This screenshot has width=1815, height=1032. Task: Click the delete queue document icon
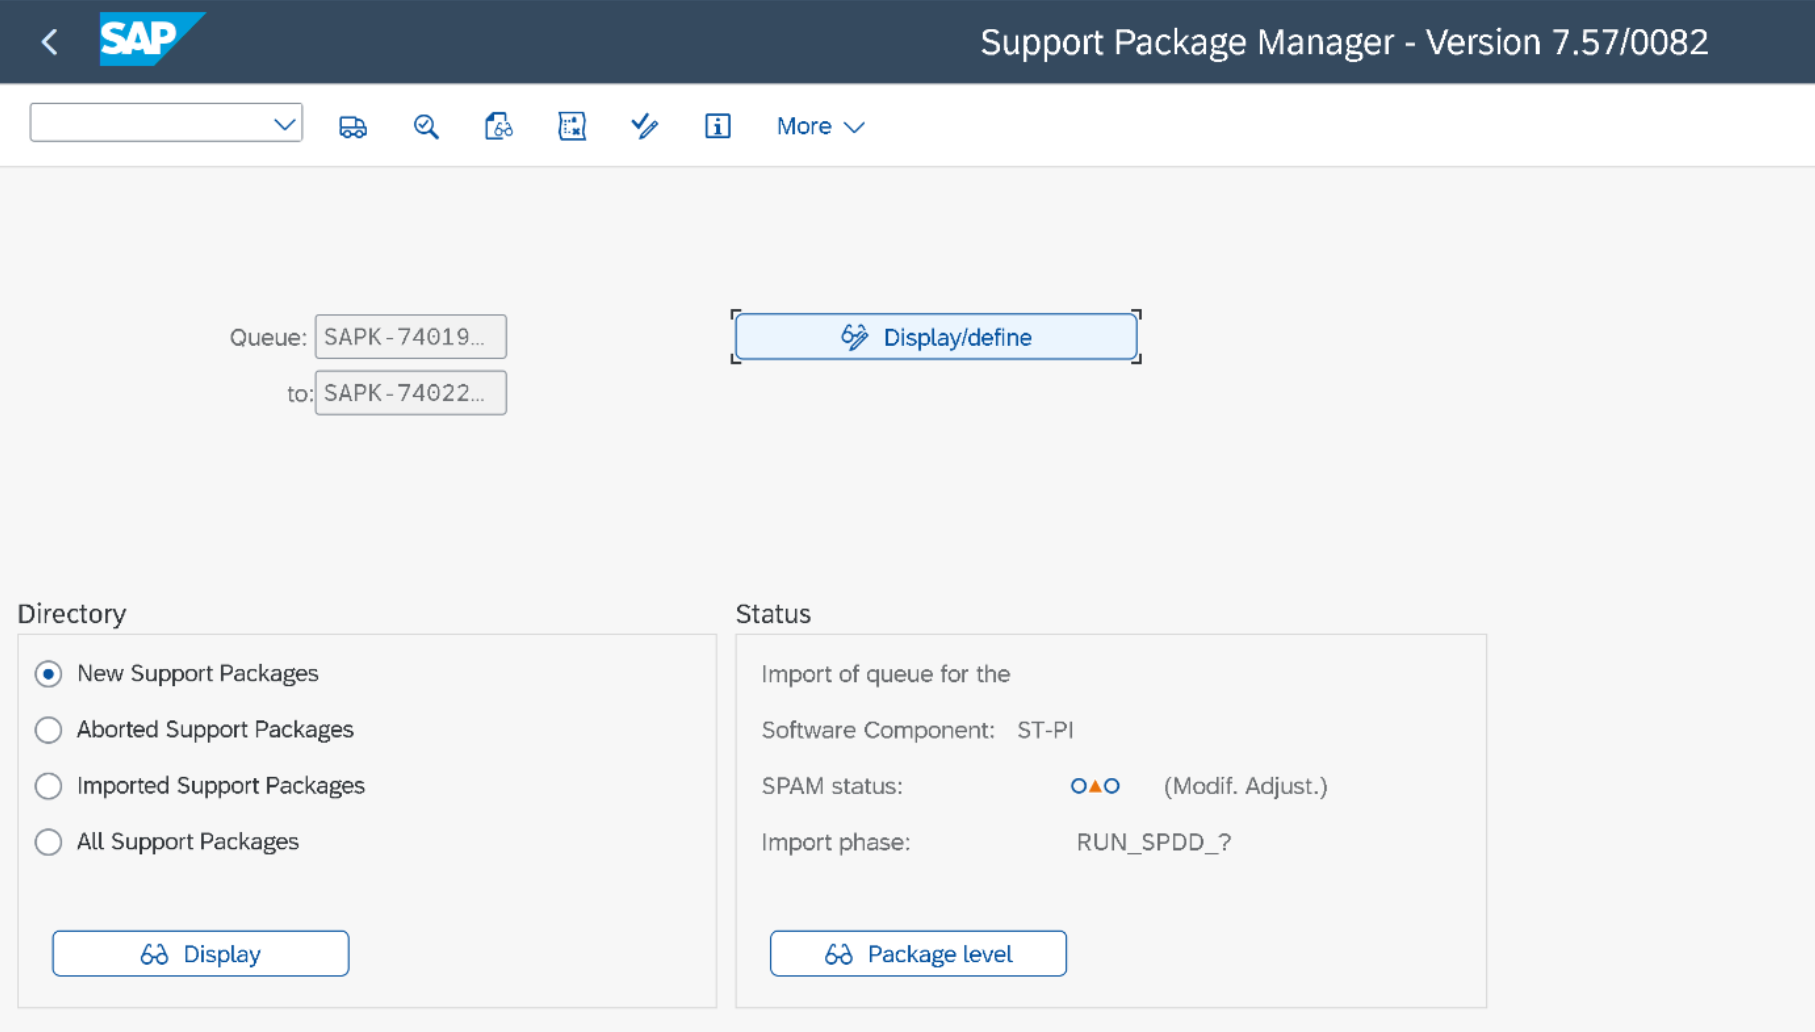click(571, 125)
